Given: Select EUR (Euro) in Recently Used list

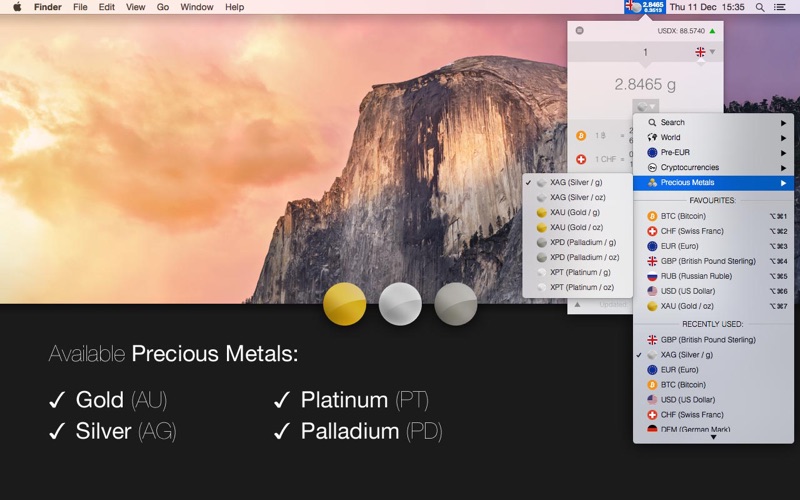Looking at the screenshot, I should pyautogui.click(x=679, y=370).
